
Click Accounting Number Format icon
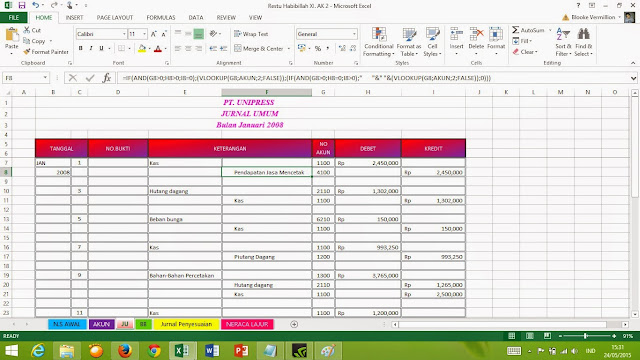point(302,49)
